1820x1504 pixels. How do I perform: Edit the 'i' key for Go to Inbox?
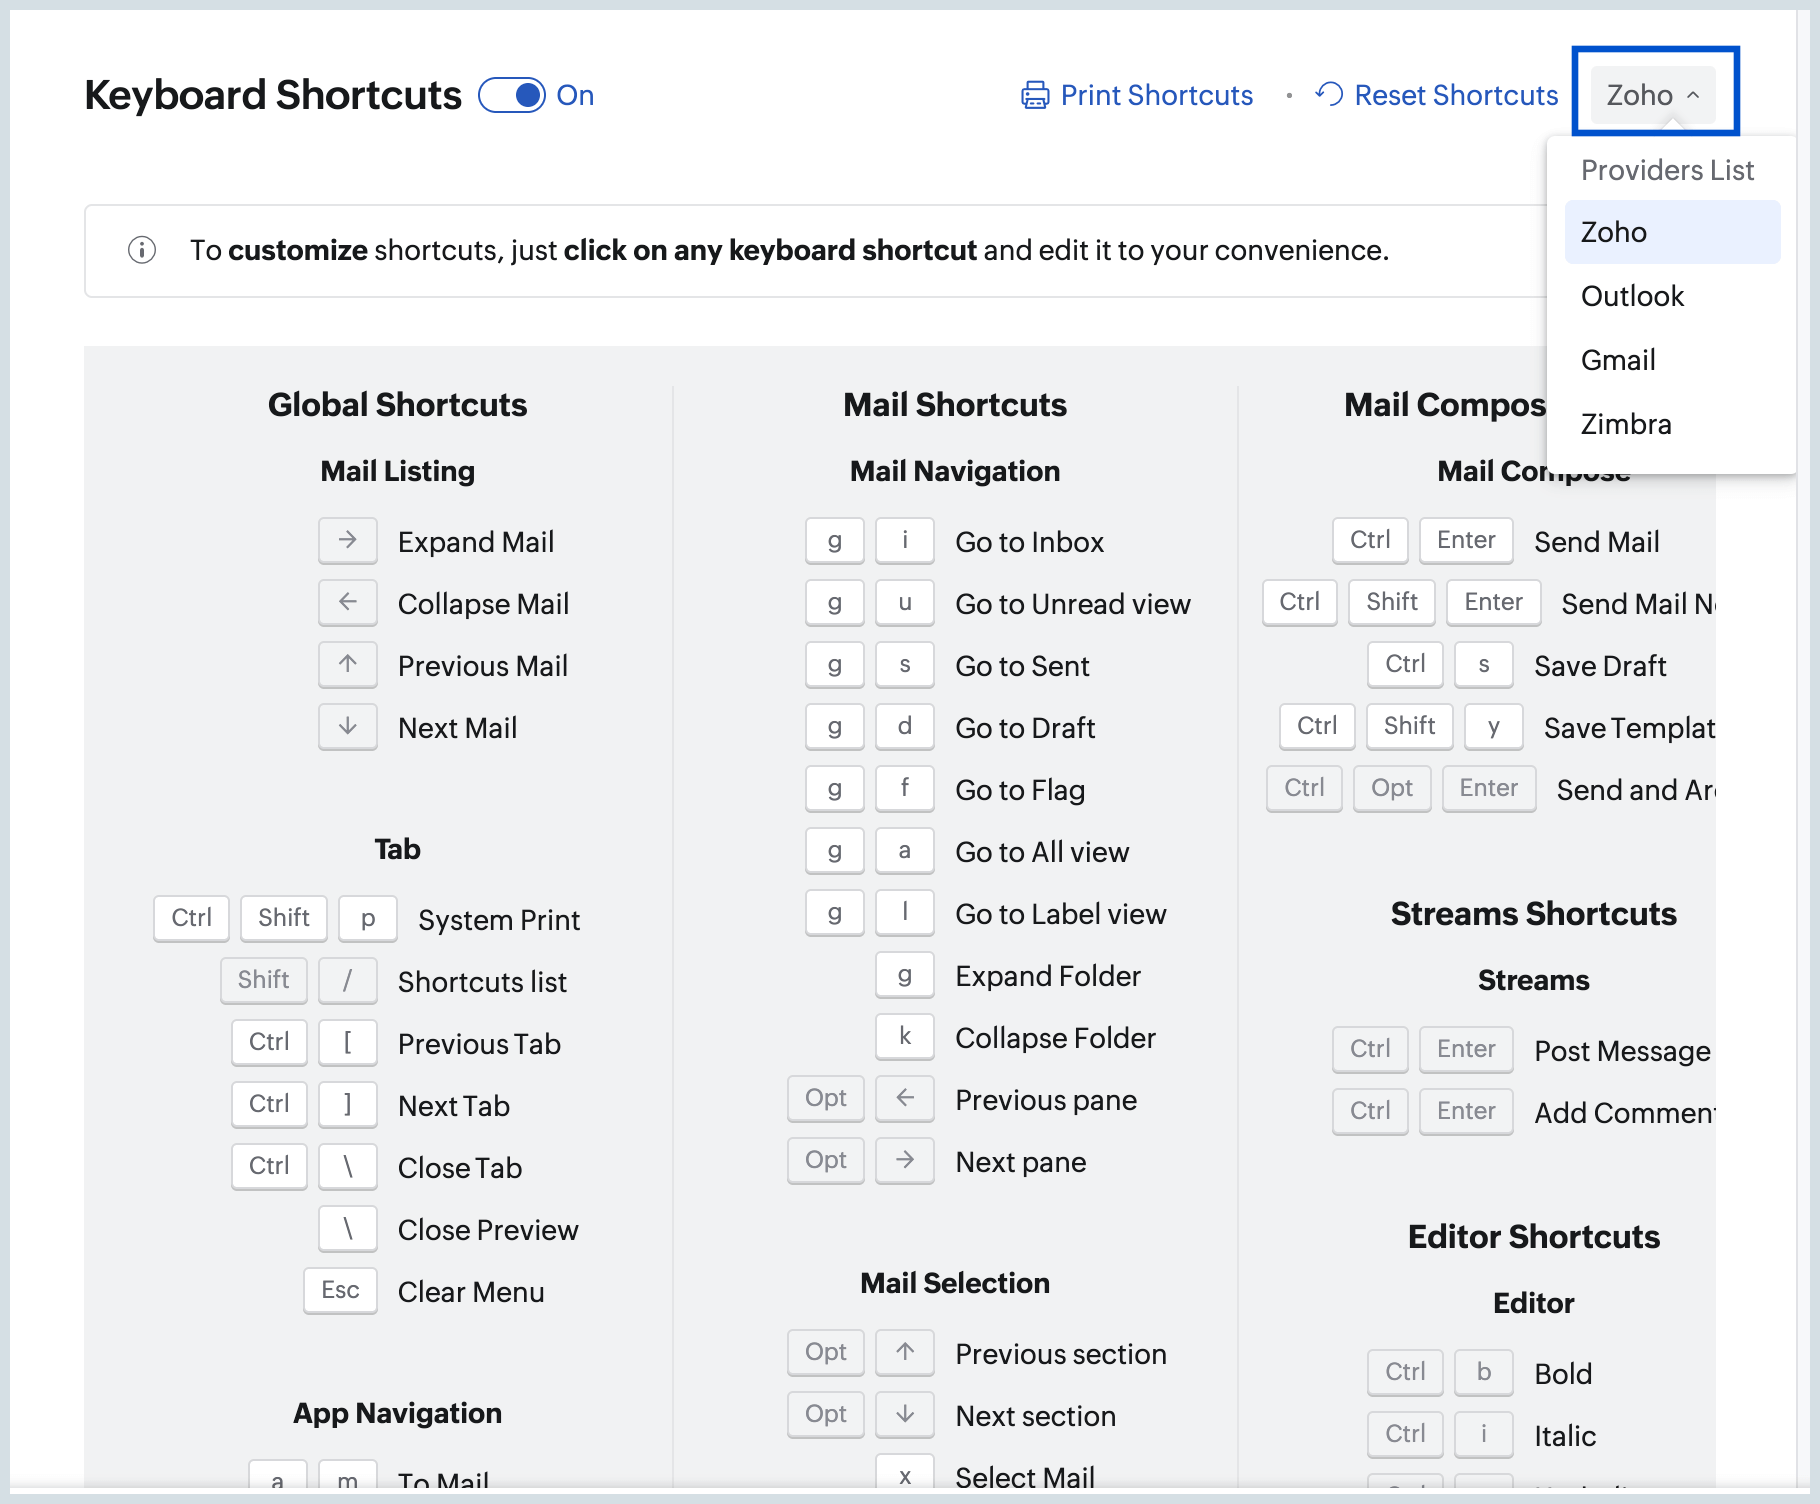tap(904, 541)
